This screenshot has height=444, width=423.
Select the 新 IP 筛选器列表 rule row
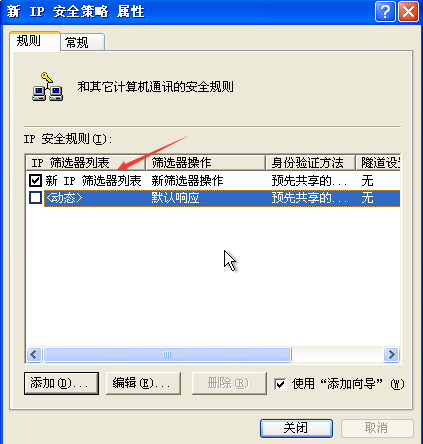(x=213, y=181)
